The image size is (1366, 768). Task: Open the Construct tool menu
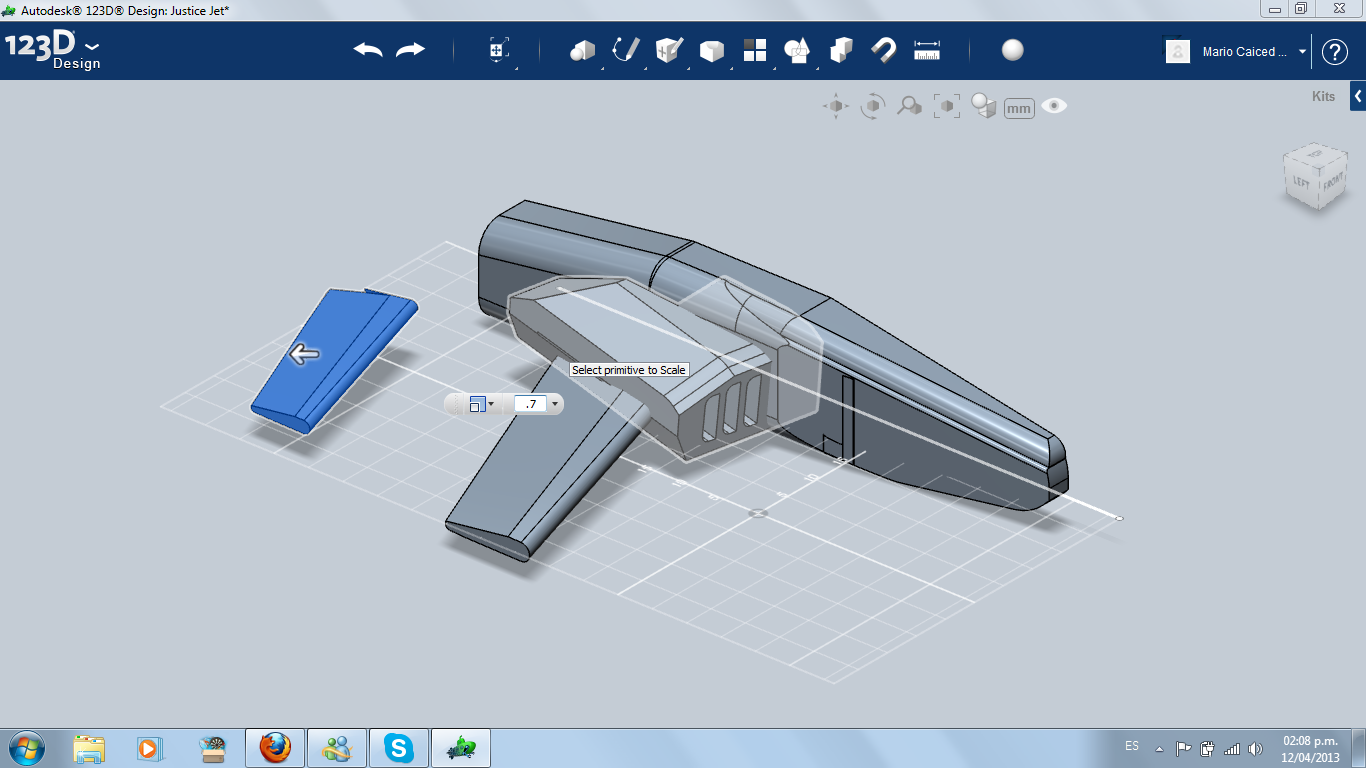669,50
